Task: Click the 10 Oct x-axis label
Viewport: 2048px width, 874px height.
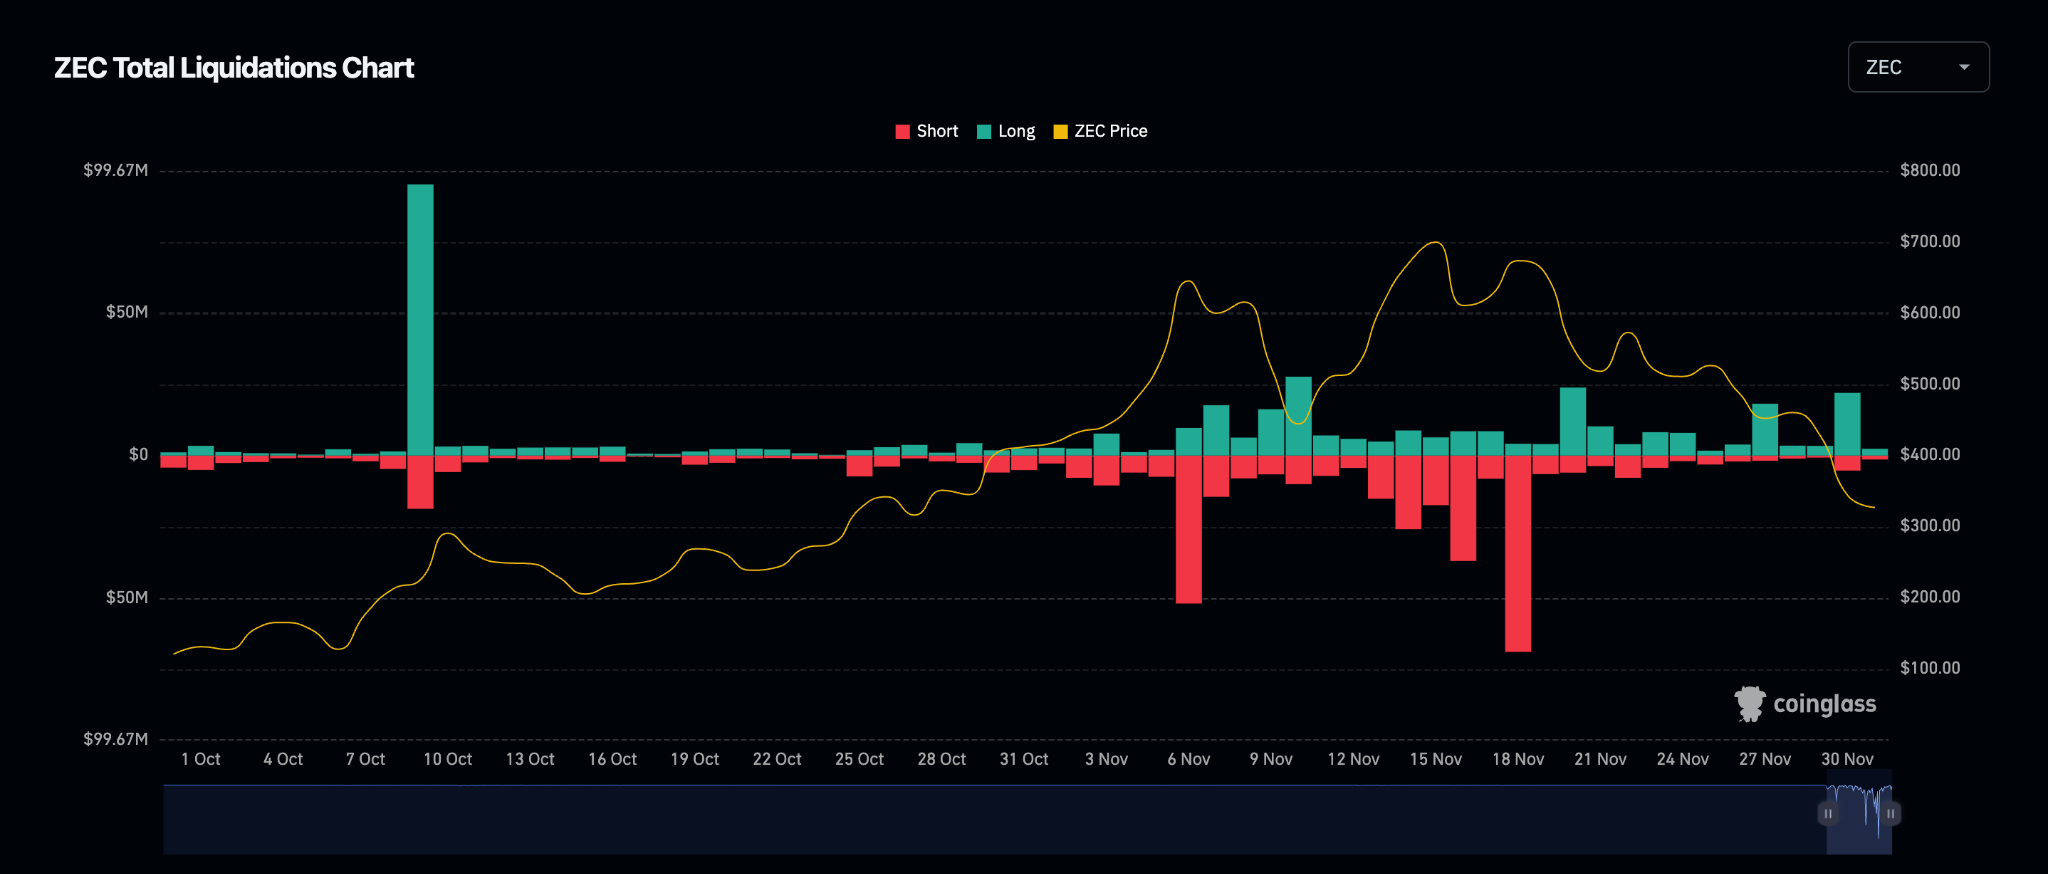Action: pyautogui.click(x=448, y=759)
